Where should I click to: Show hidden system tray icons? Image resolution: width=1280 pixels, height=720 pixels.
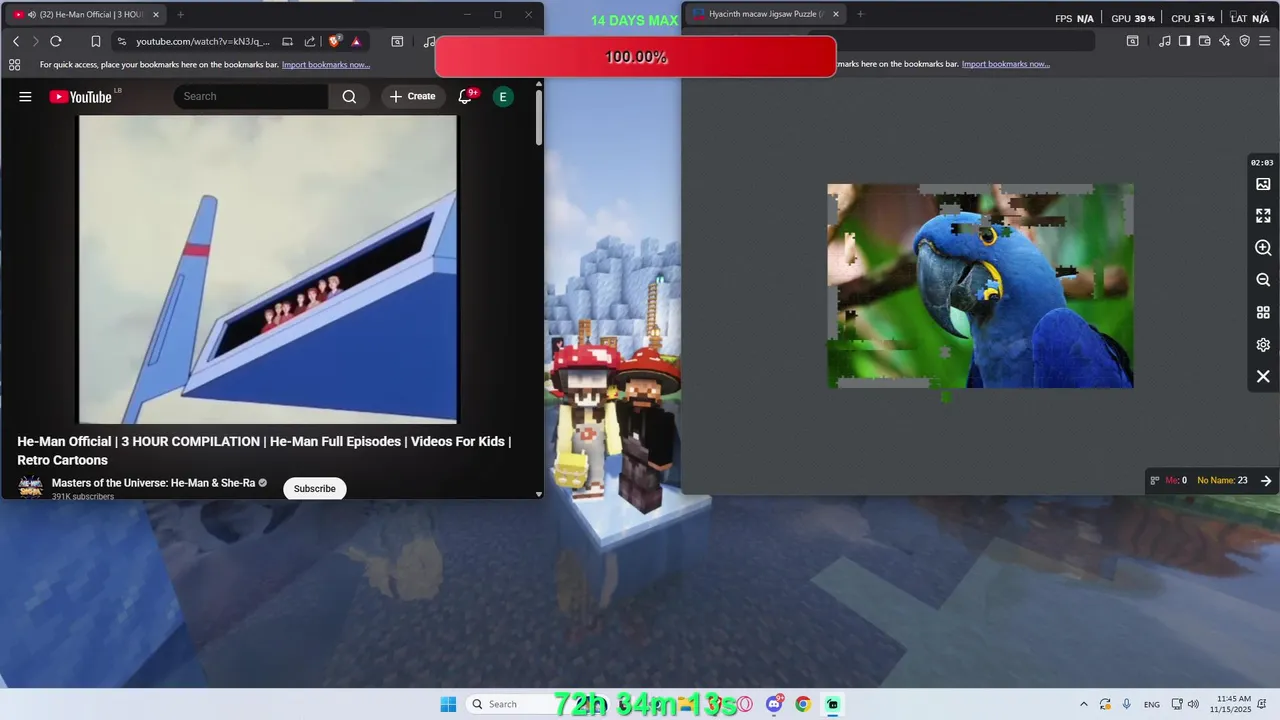tap(1083, 704)
